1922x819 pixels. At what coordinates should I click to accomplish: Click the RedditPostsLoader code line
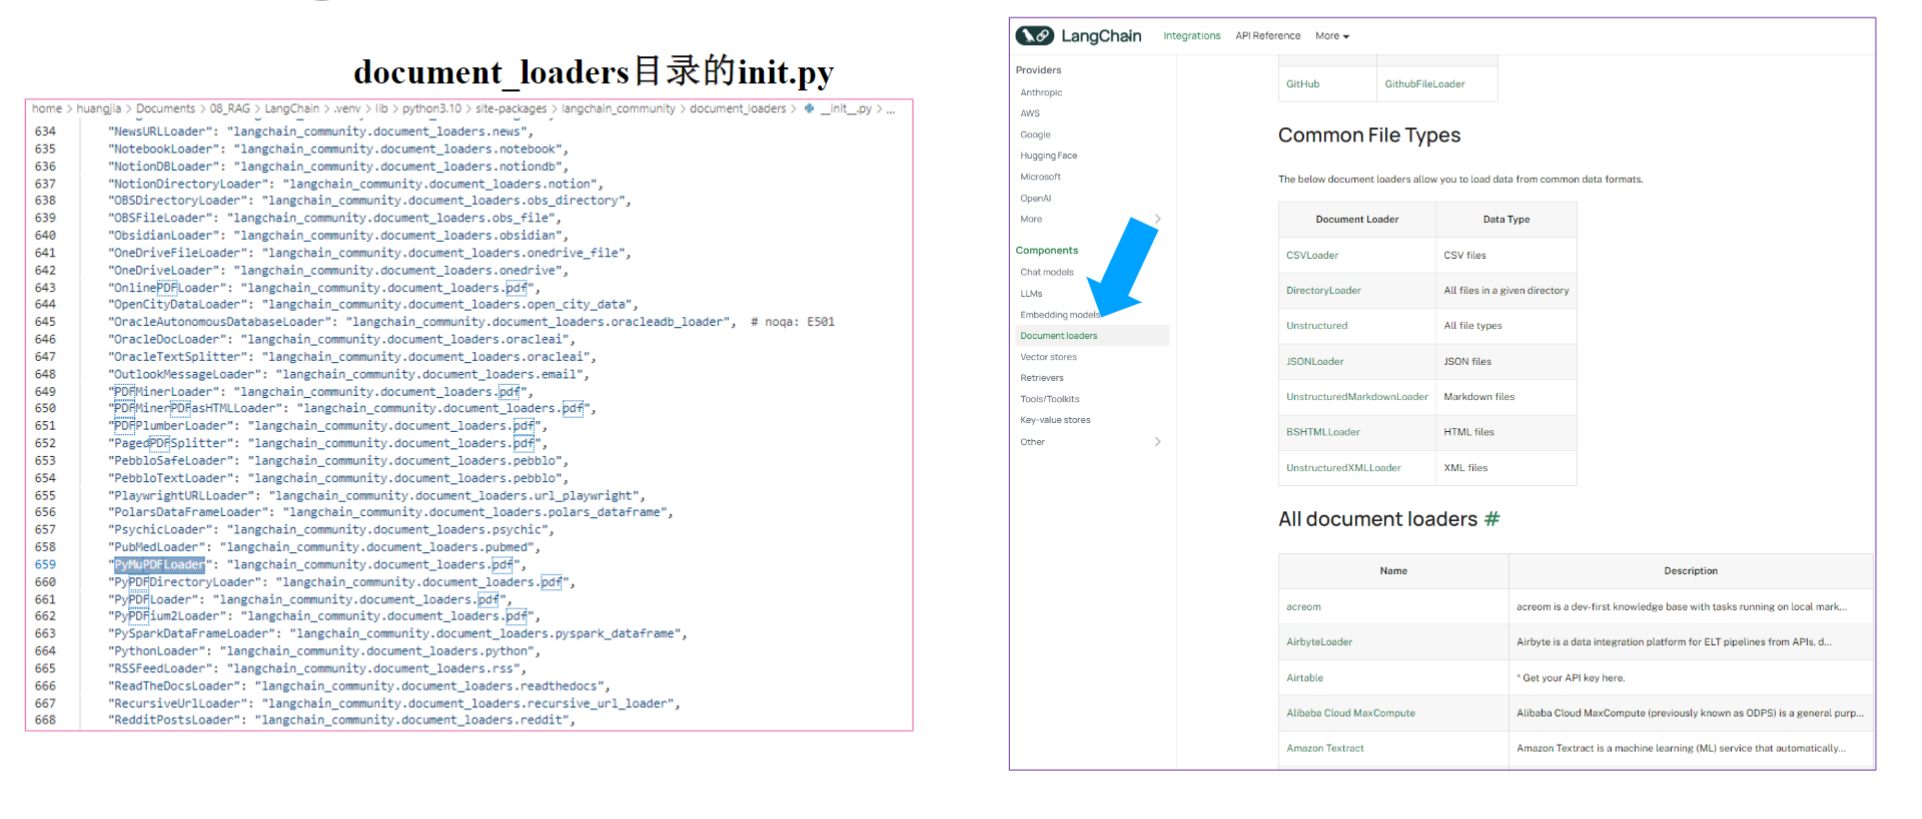point(341,720)
